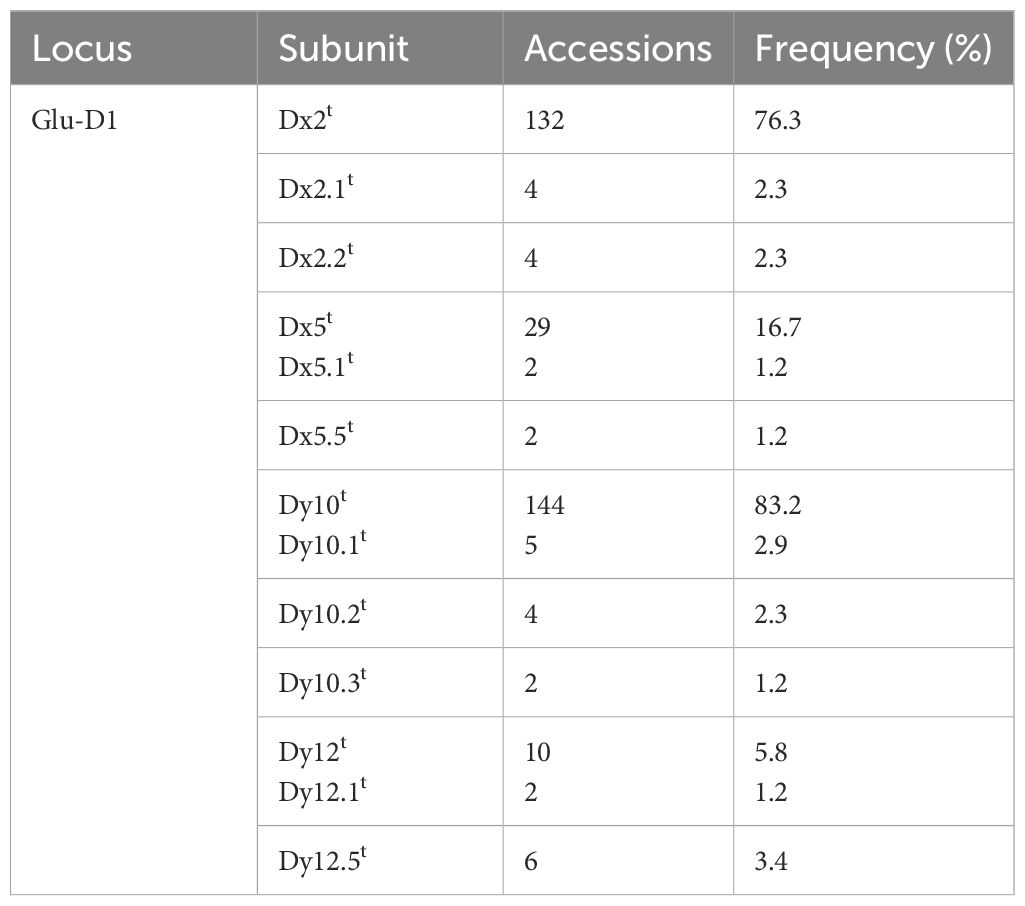The image size is (1025, 906).
Task: Select the Frequency (%) column header
Action: click(873, 49)
